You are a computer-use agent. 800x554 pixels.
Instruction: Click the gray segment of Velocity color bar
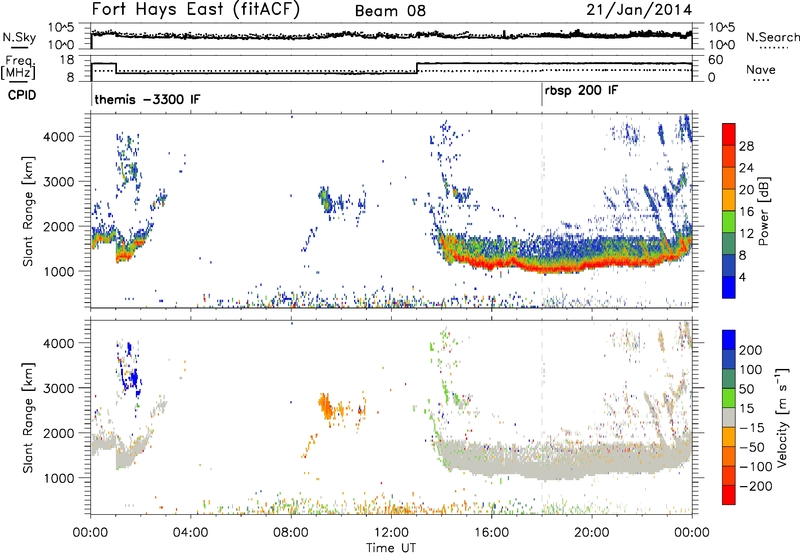(x=729, y=418)
